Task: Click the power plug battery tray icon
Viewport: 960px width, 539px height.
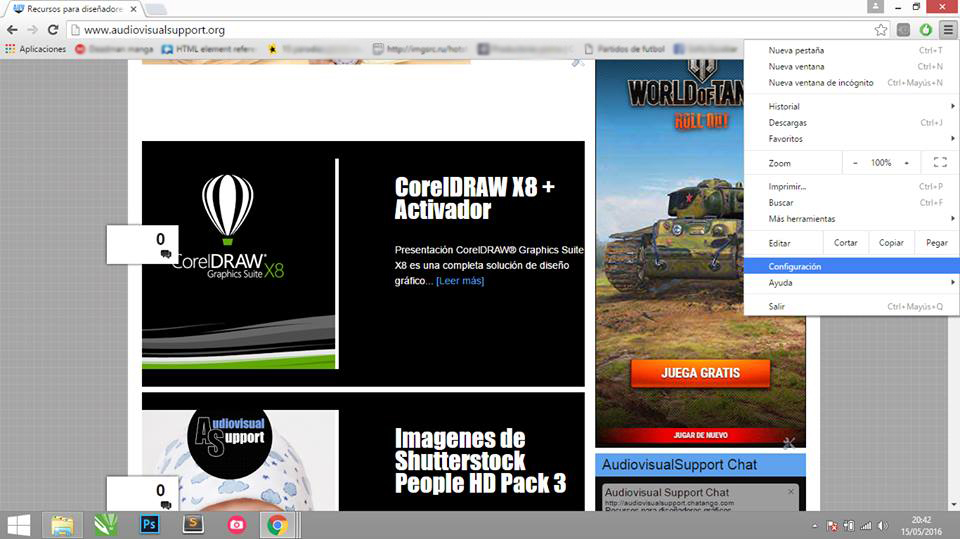Action: tap(849, 526)
